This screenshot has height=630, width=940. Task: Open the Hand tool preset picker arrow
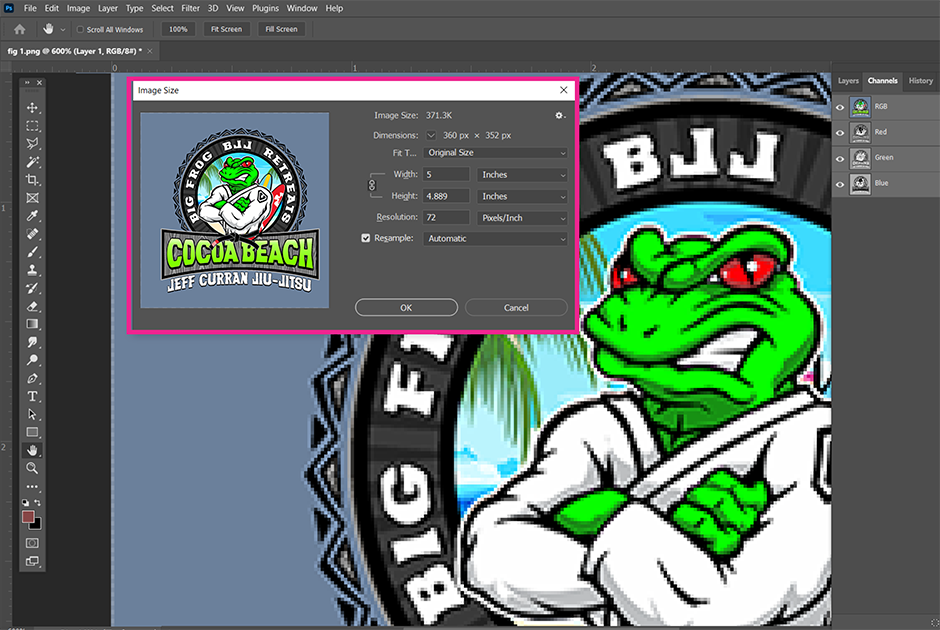click(62, 29)
